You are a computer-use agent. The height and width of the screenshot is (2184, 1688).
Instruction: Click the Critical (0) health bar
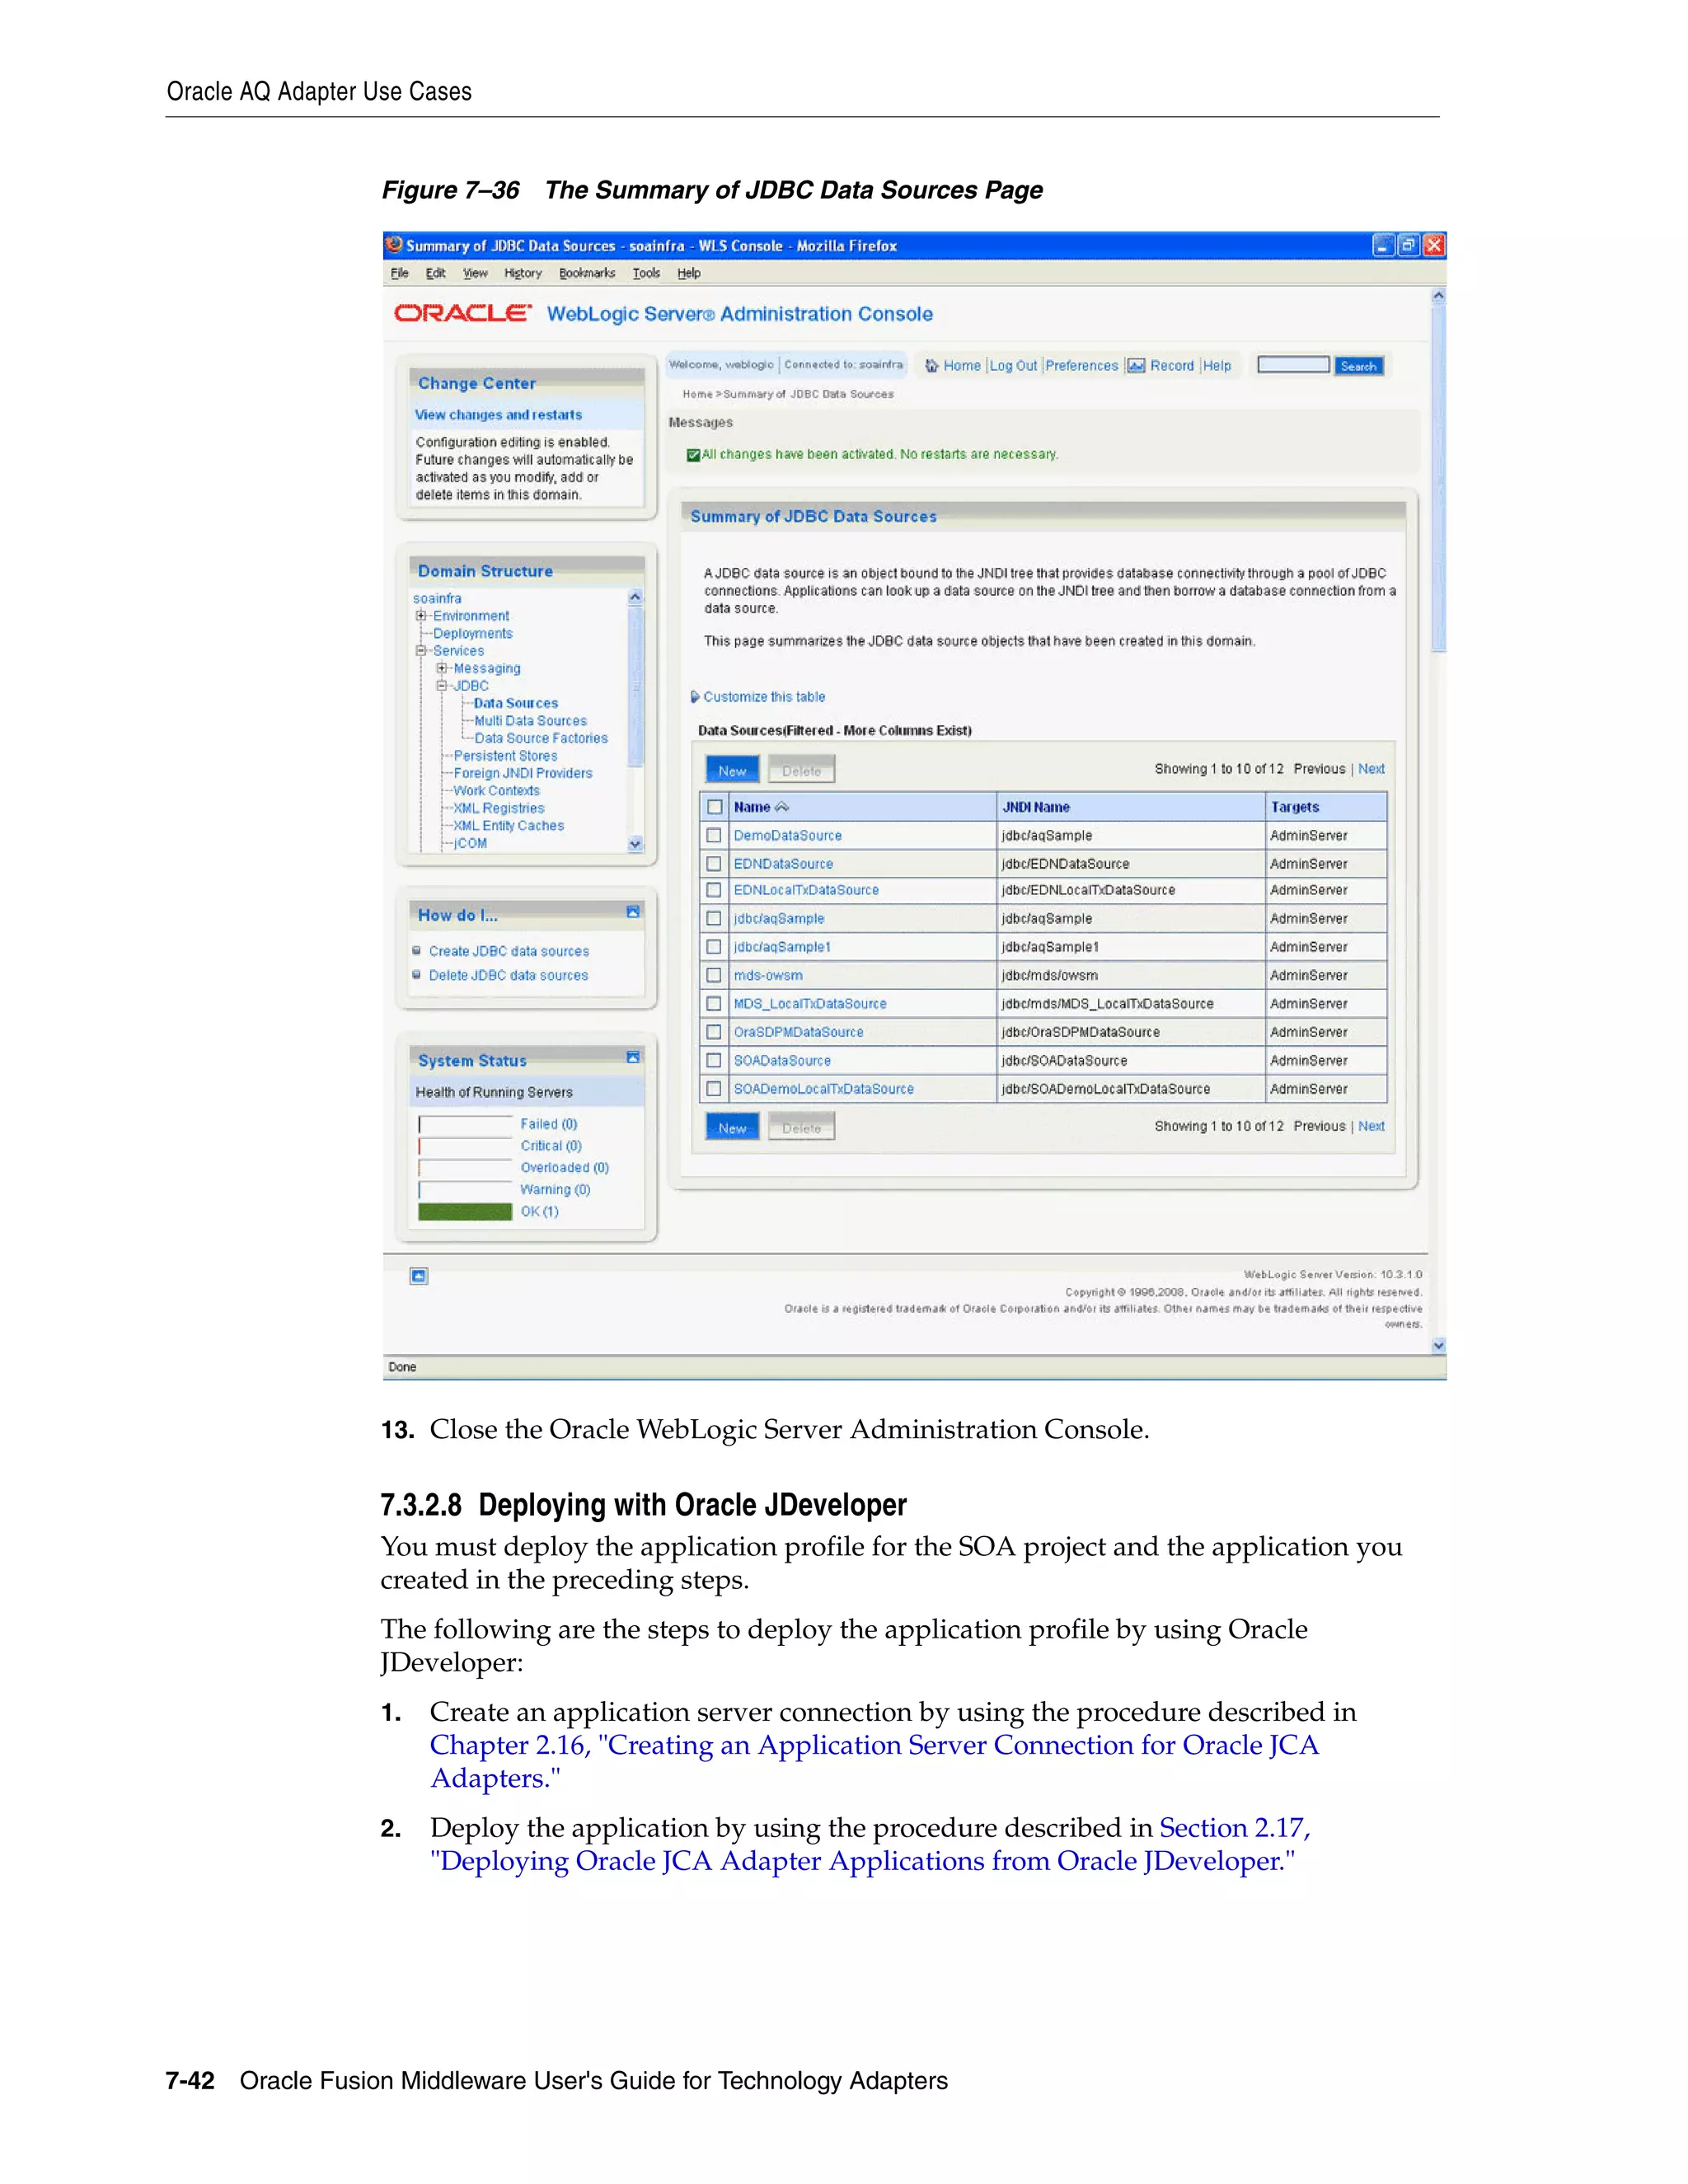point(465,1146)
